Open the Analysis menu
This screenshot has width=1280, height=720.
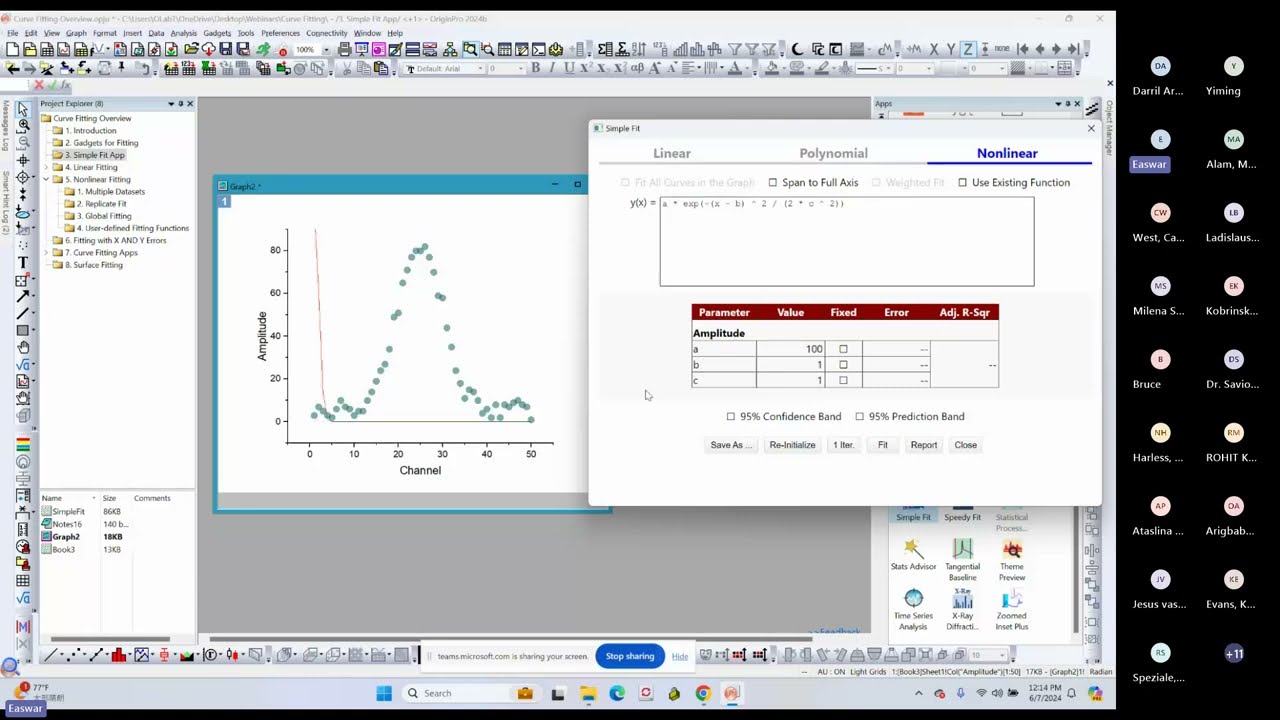(x=184, y=33)
